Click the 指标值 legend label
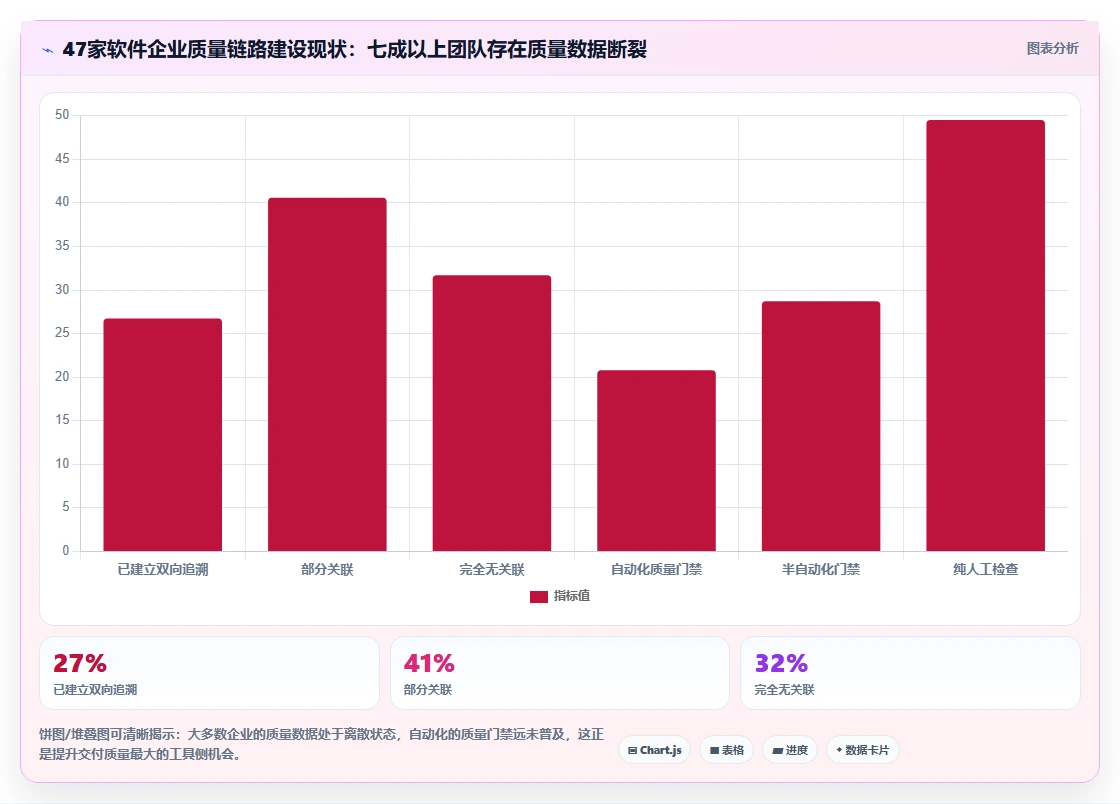This screenshot has height=804, width=1120. (x=571, y=596)
